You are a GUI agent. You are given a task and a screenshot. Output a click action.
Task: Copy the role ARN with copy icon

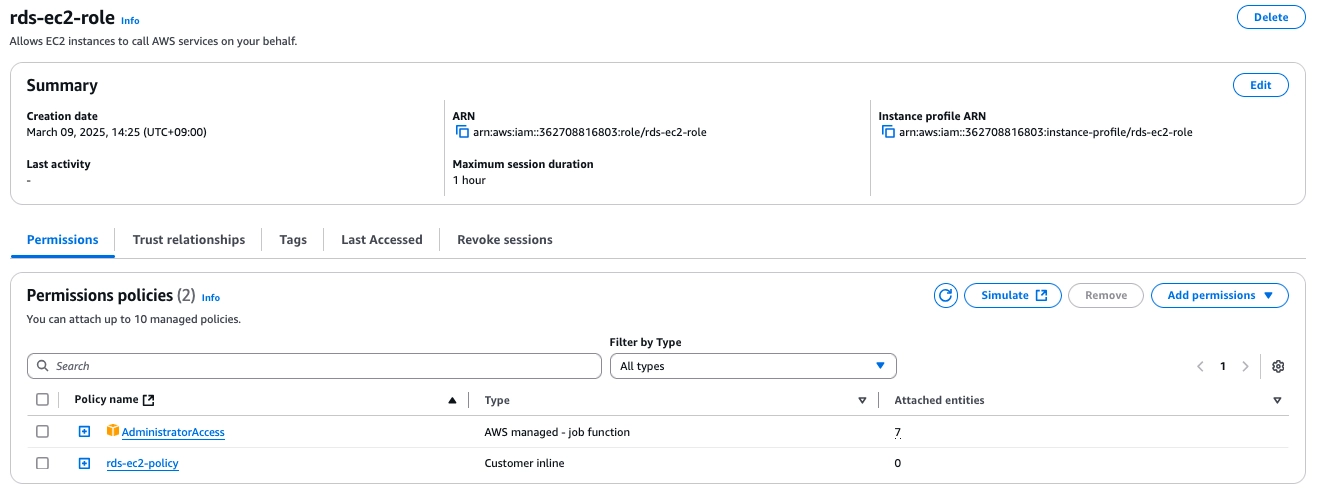462,132
